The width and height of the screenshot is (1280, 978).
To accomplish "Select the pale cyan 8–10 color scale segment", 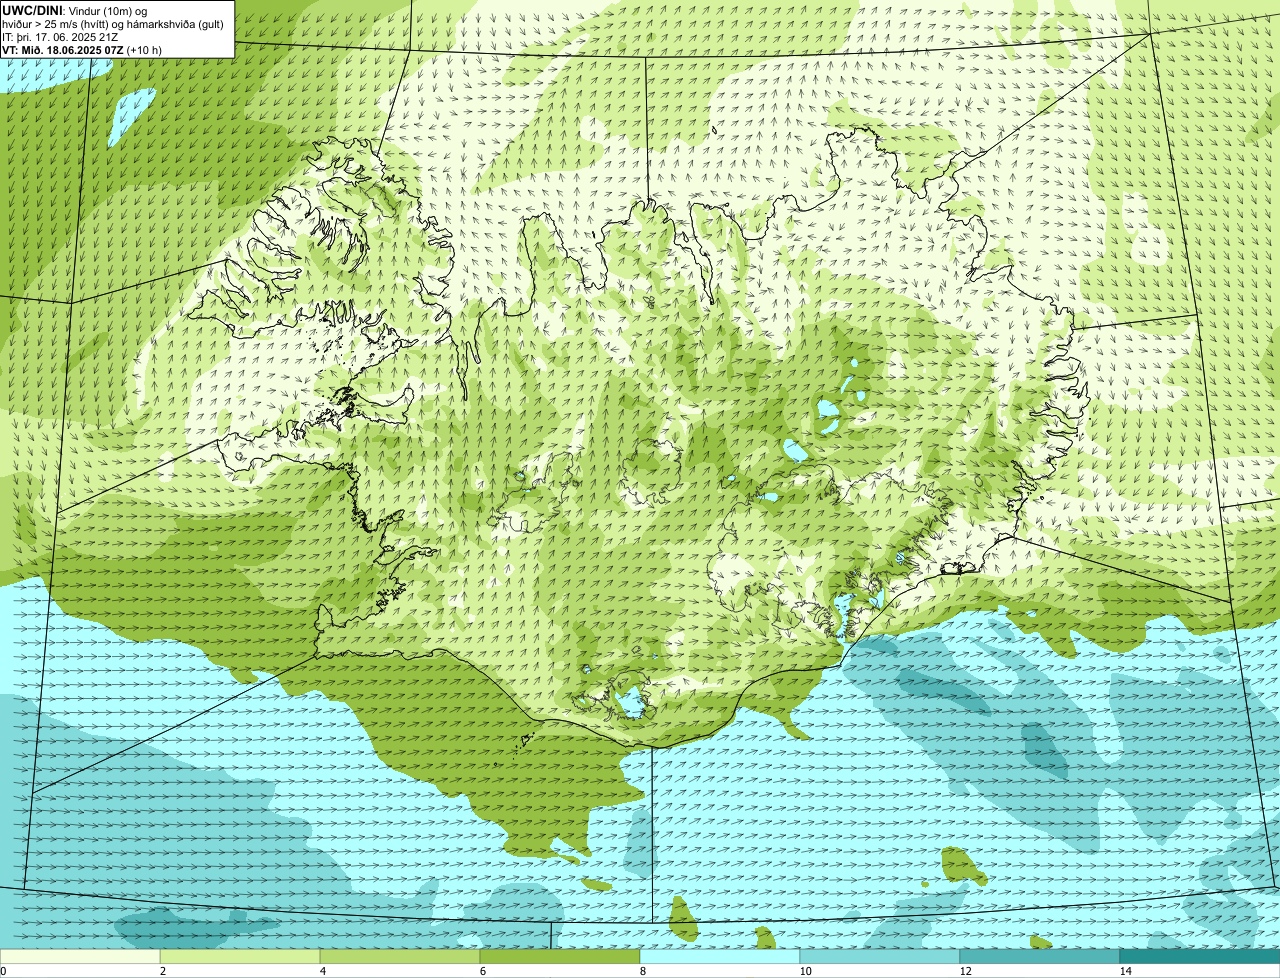I will click(x=720, y=956).
